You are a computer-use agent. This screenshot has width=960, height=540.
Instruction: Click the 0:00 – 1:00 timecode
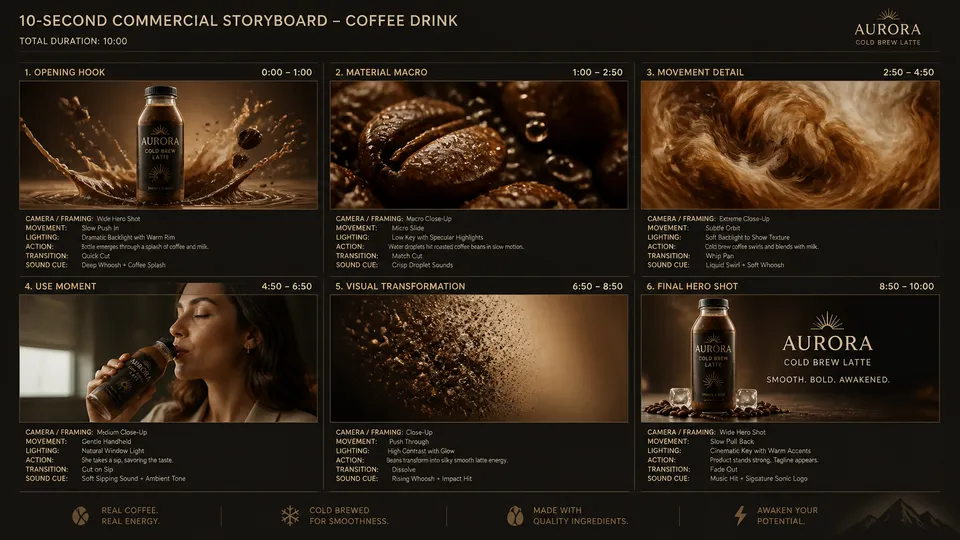[287, 72]
